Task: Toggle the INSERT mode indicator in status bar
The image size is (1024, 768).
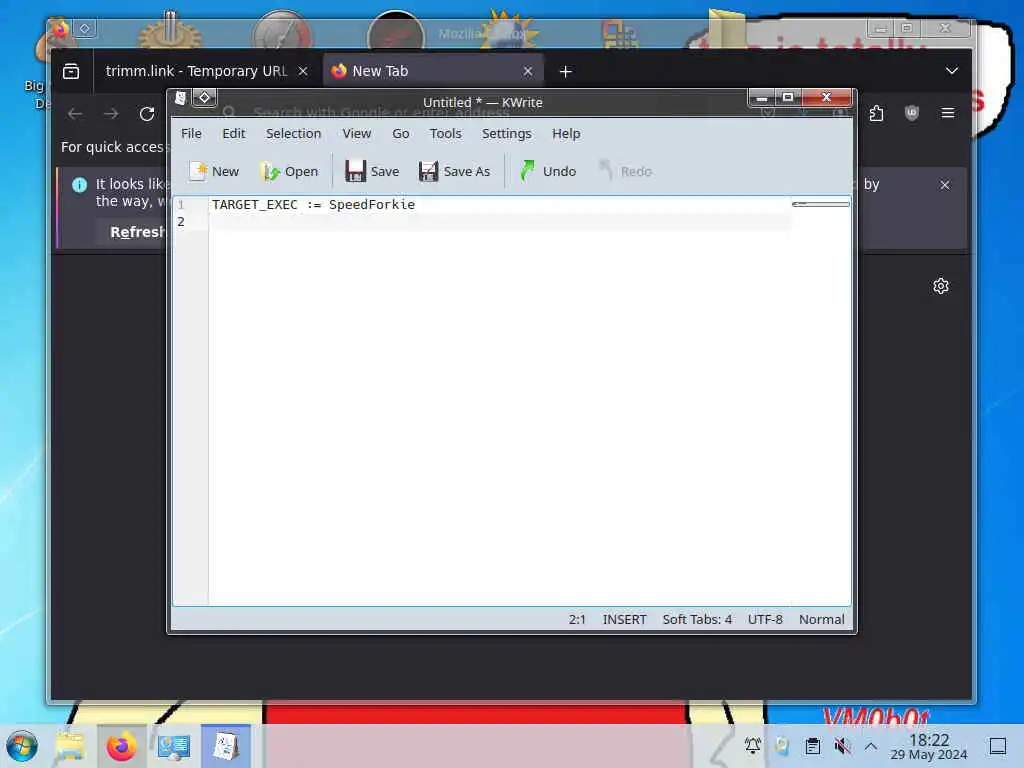Action: point(624,619)
